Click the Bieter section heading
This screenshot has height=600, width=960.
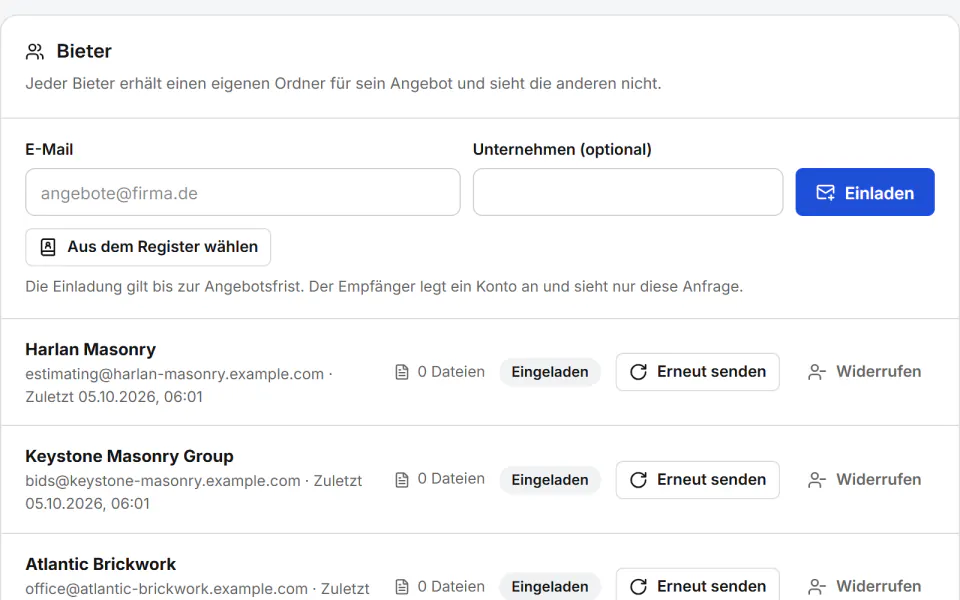tap(84, 51)
